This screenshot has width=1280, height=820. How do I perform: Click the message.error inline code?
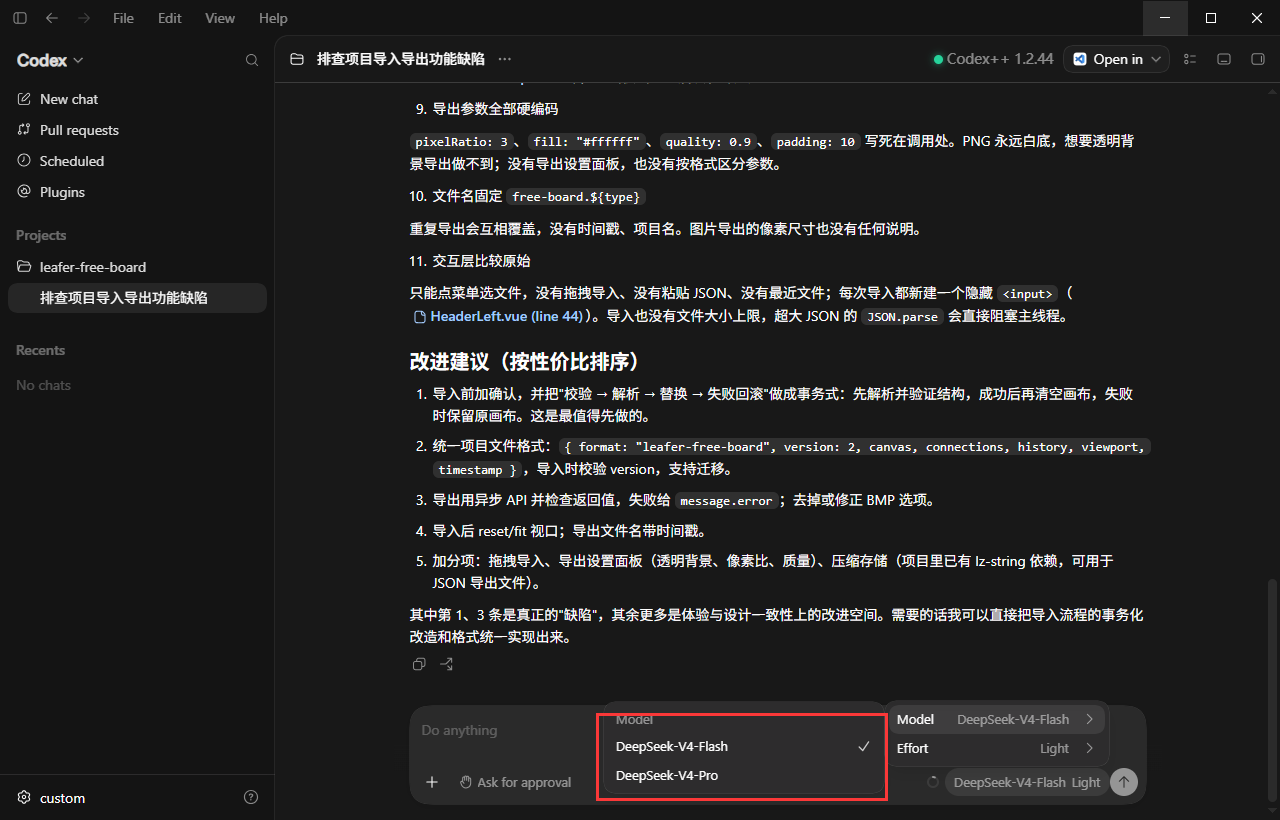[x=726, y=501]
